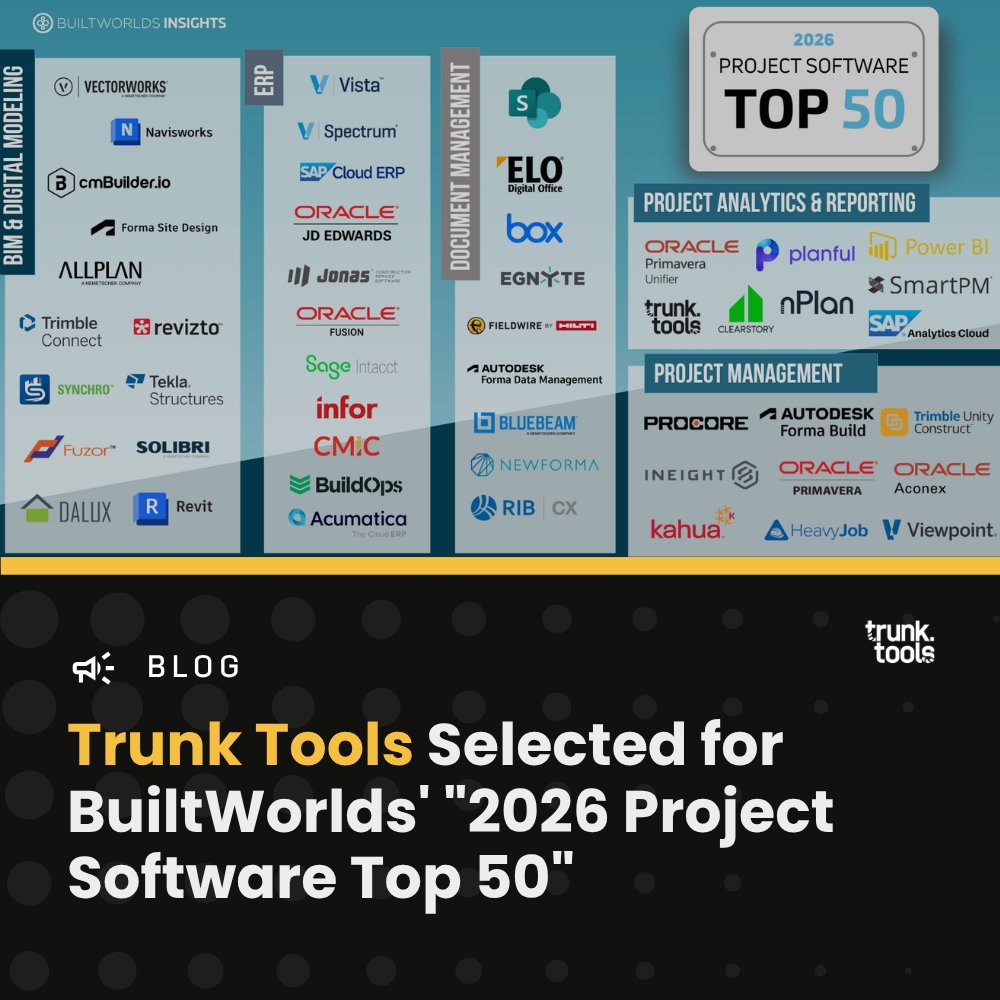Viewport: 1000px width, 1000px height.
Task: Click the HeavyJob logo
Action: (816, 530)
